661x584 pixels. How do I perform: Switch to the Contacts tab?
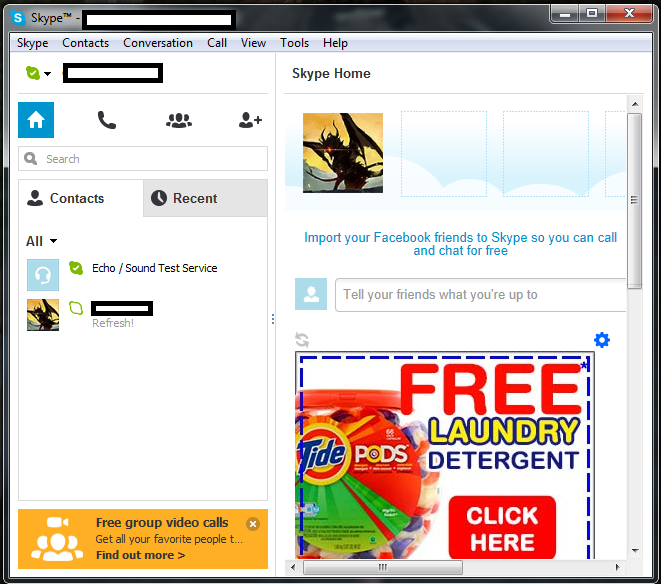81,198
